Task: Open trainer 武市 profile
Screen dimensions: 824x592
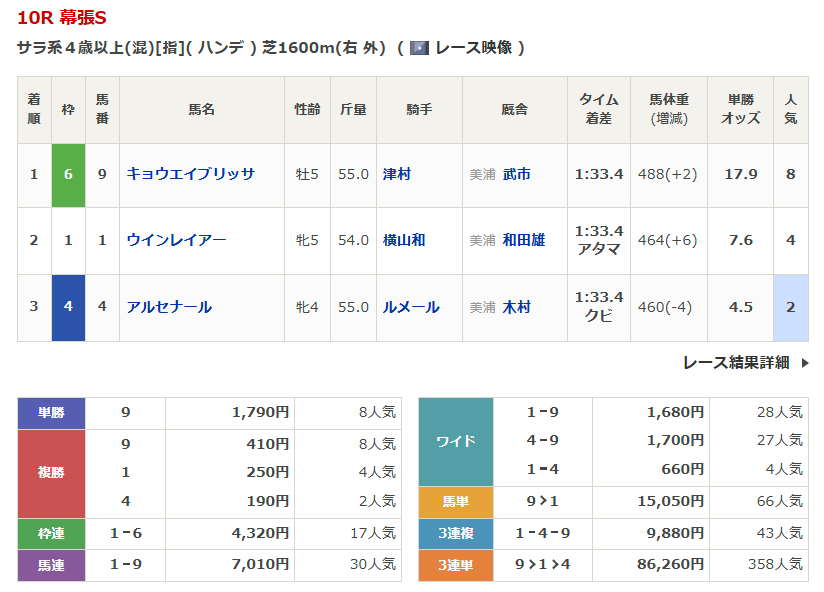Action: click(517, 174)
